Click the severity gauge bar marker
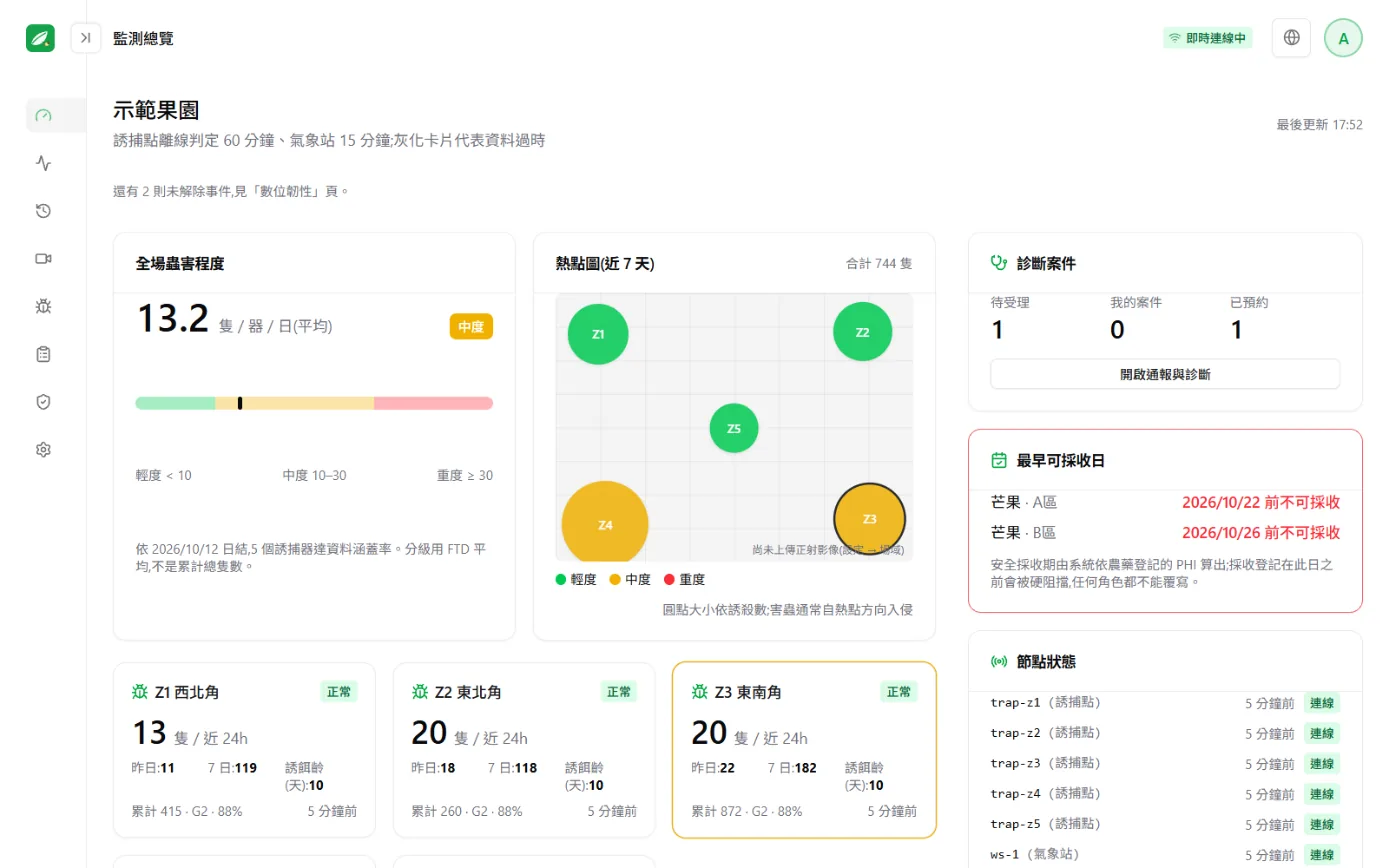The width and height of the screenshot is (1388, 868). pos(240,403)
